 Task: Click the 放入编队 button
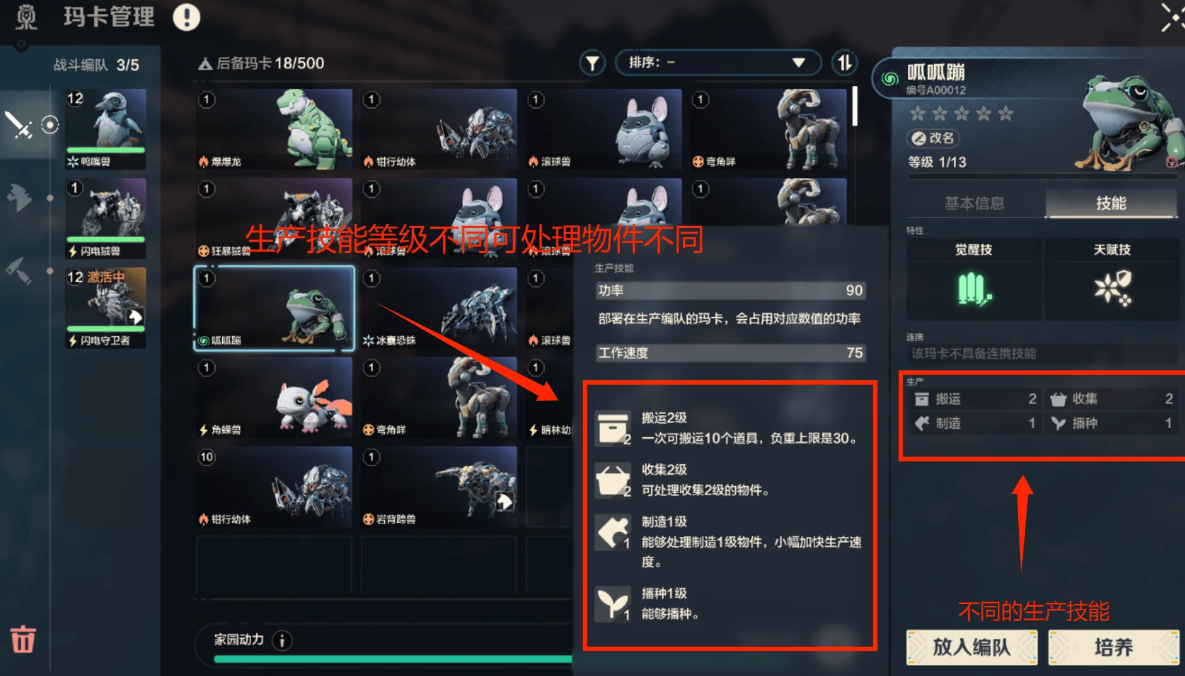click(971, 647)
